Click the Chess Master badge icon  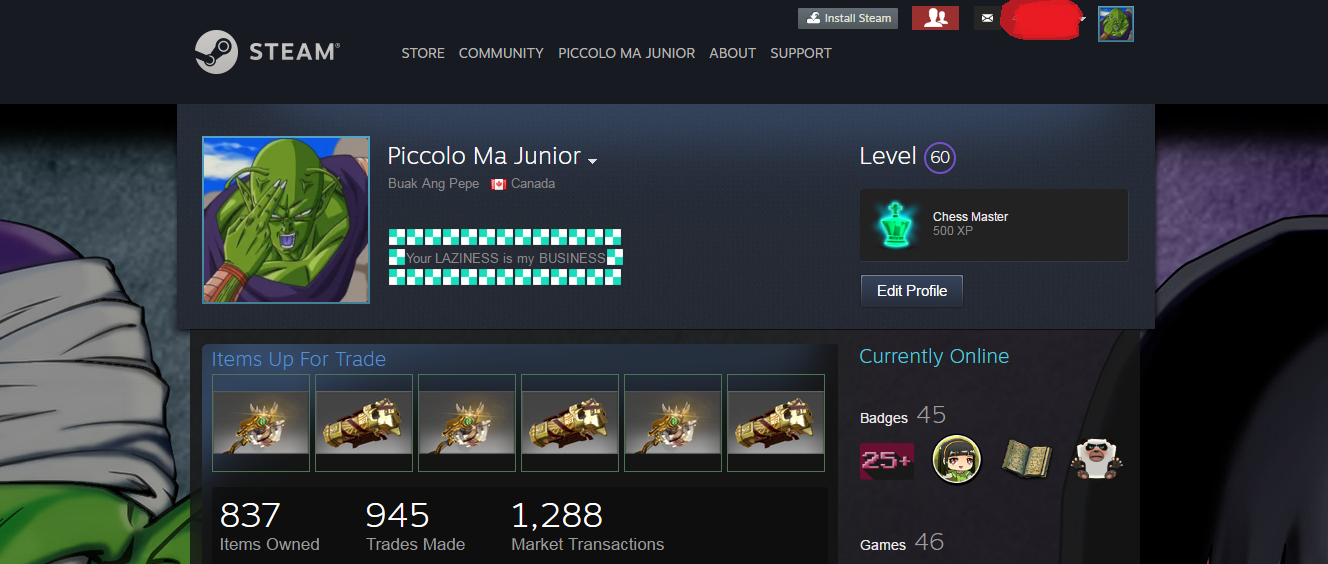[894, 225]
